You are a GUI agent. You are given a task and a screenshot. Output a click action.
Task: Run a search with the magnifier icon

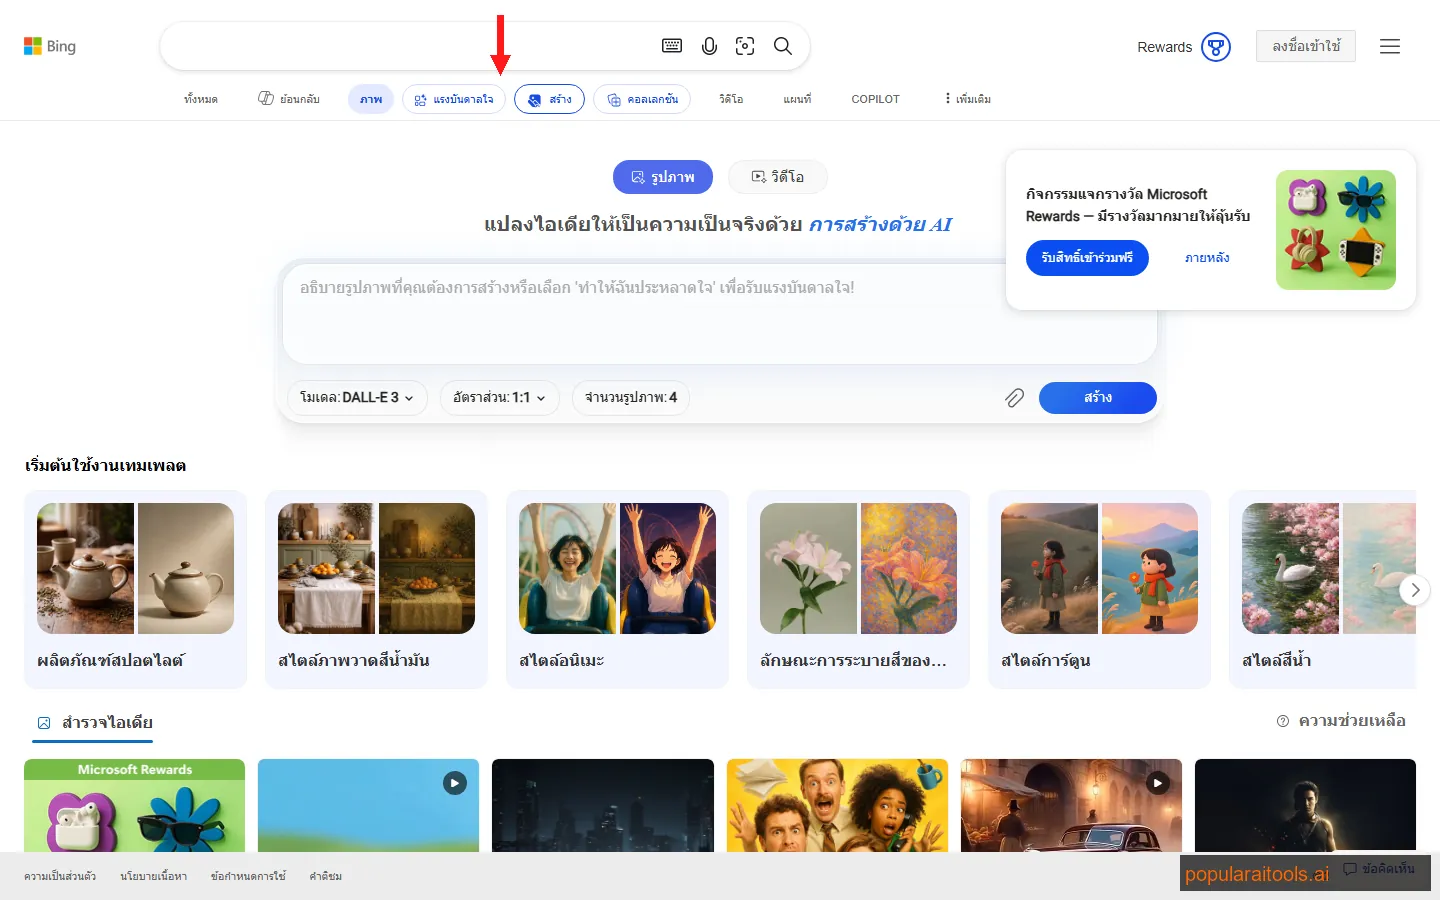pyautogui.click(x=783, y=45)
